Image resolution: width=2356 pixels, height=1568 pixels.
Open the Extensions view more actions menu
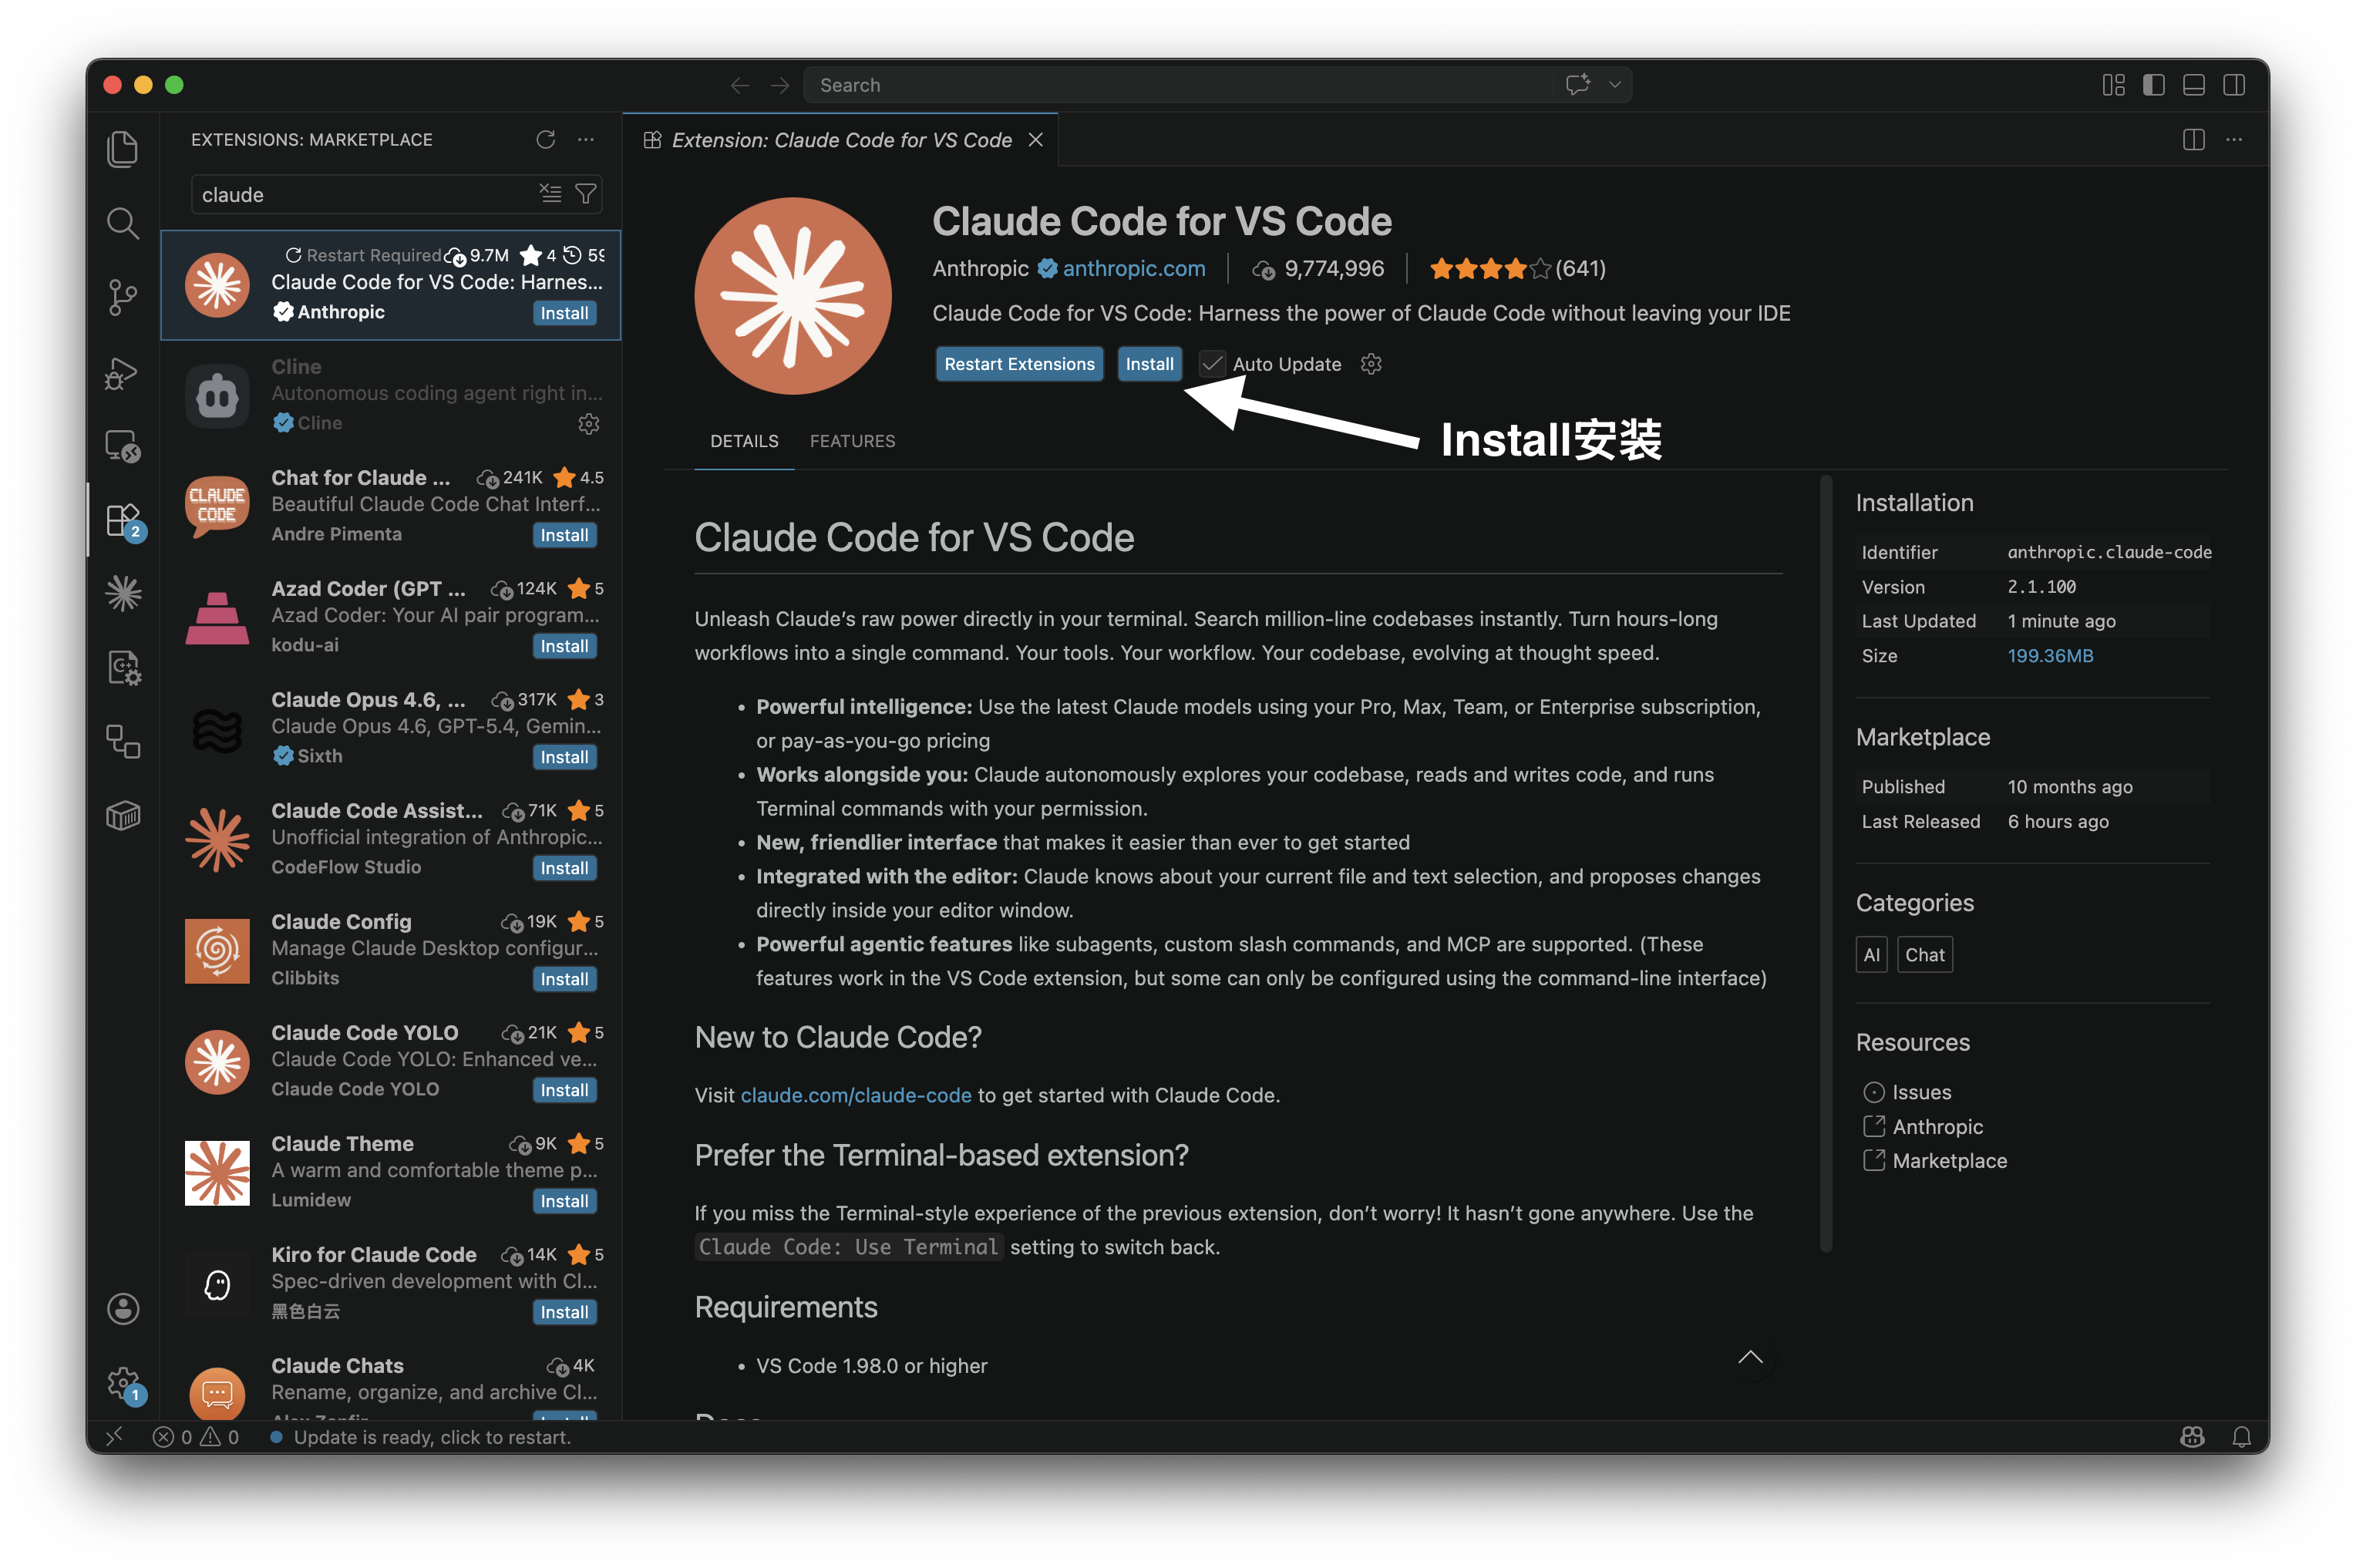(586, 140)
